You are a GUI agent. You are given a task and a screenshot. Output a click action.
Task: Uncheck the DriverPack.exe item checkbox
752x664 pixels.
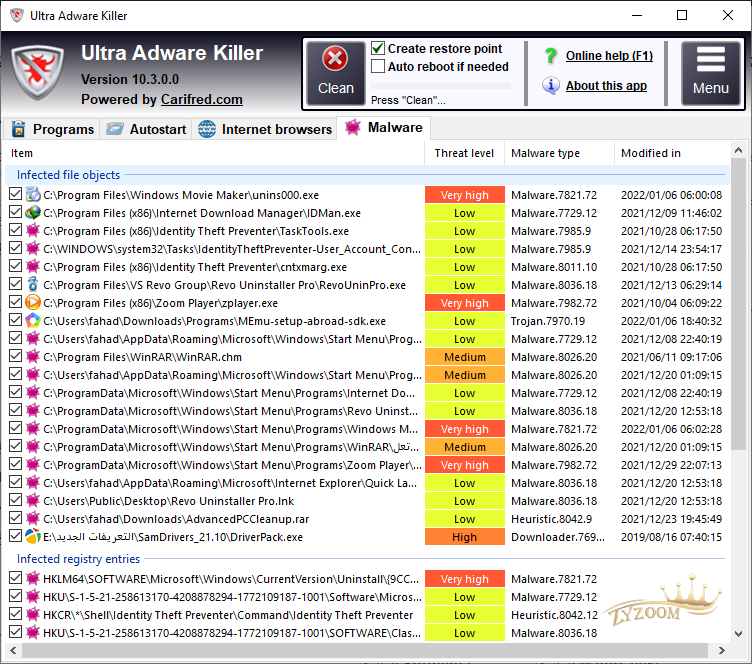pyautogui.click(x=15, y=536)
